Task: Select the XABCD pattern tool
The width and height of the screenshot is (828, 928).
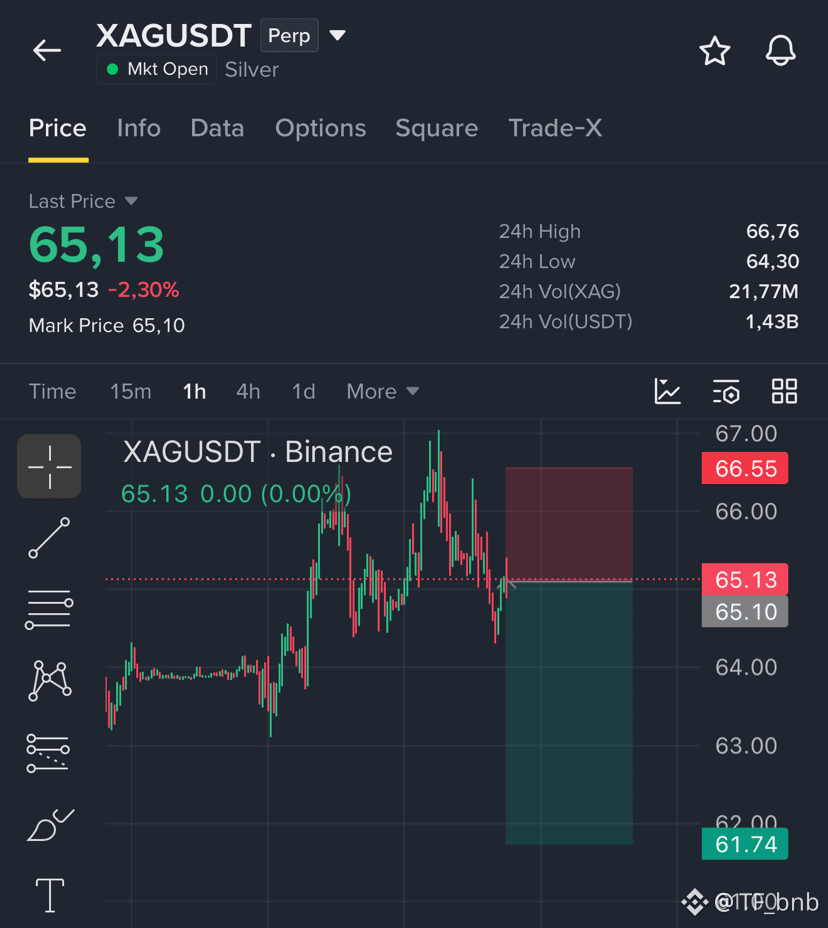Action: pyautogui.click(x=50, y=681)
